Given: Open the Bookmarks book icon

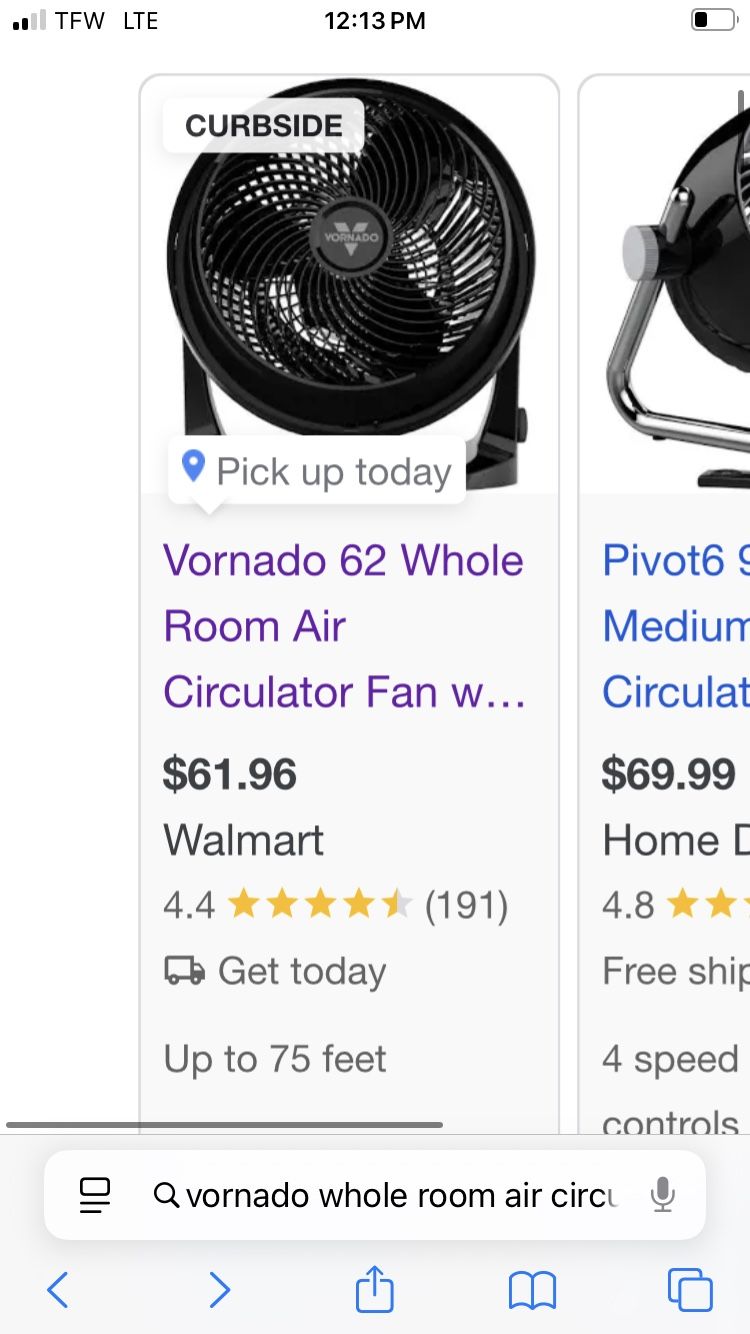Looking at the screenshot, I should point(532,1290).
